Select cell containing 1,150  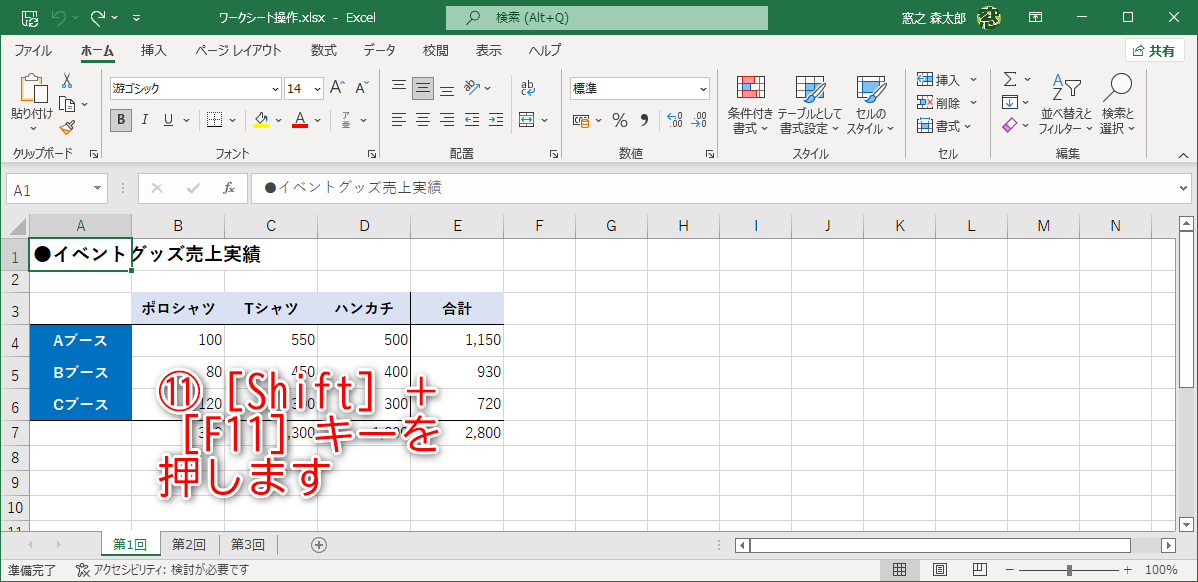pyautogui.click(x=457, y=341)
